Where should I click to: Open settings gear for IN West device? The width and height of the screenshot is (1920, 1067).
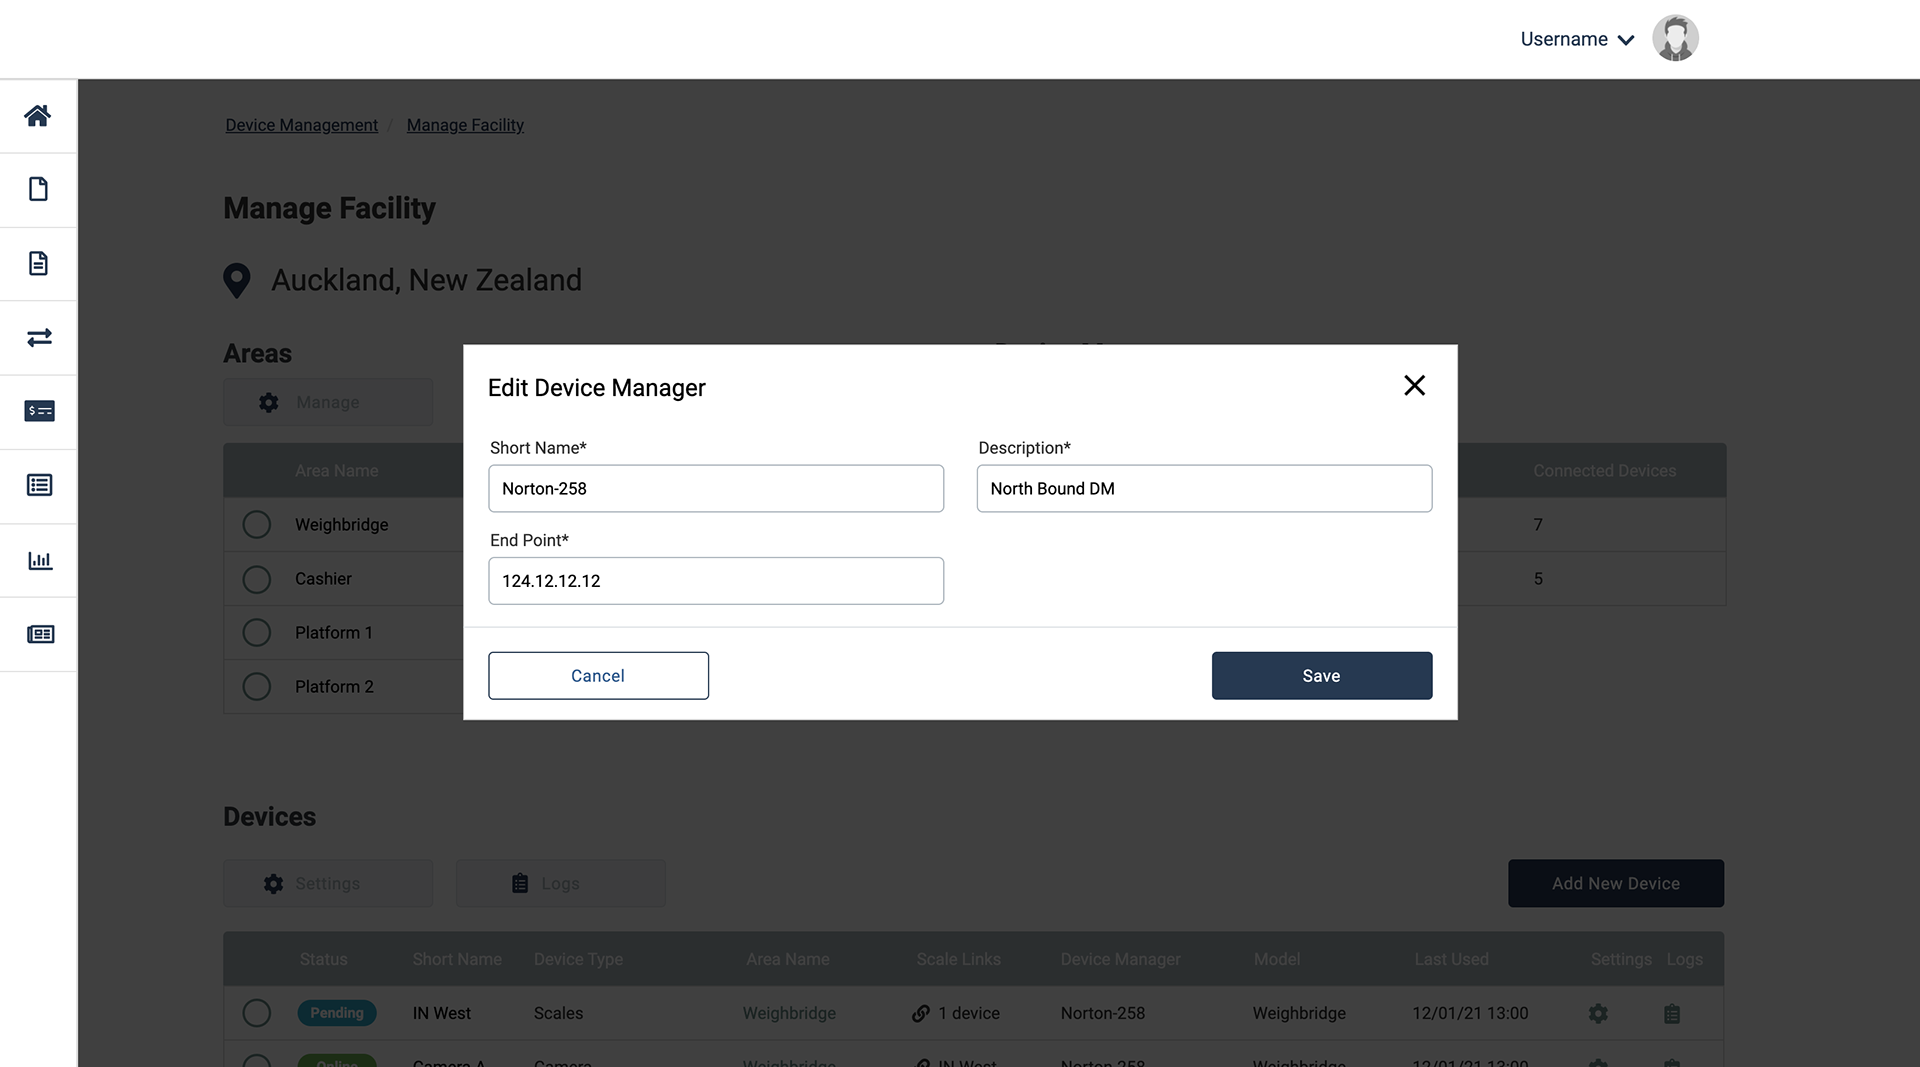click(x=1598, y=1013)
